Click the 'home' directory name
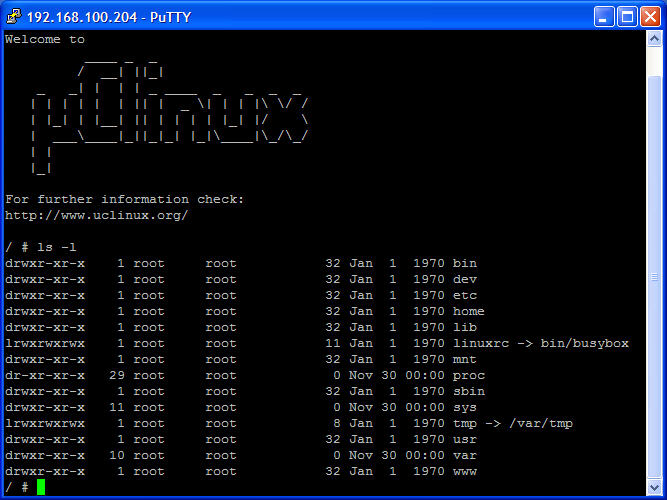 468,311
